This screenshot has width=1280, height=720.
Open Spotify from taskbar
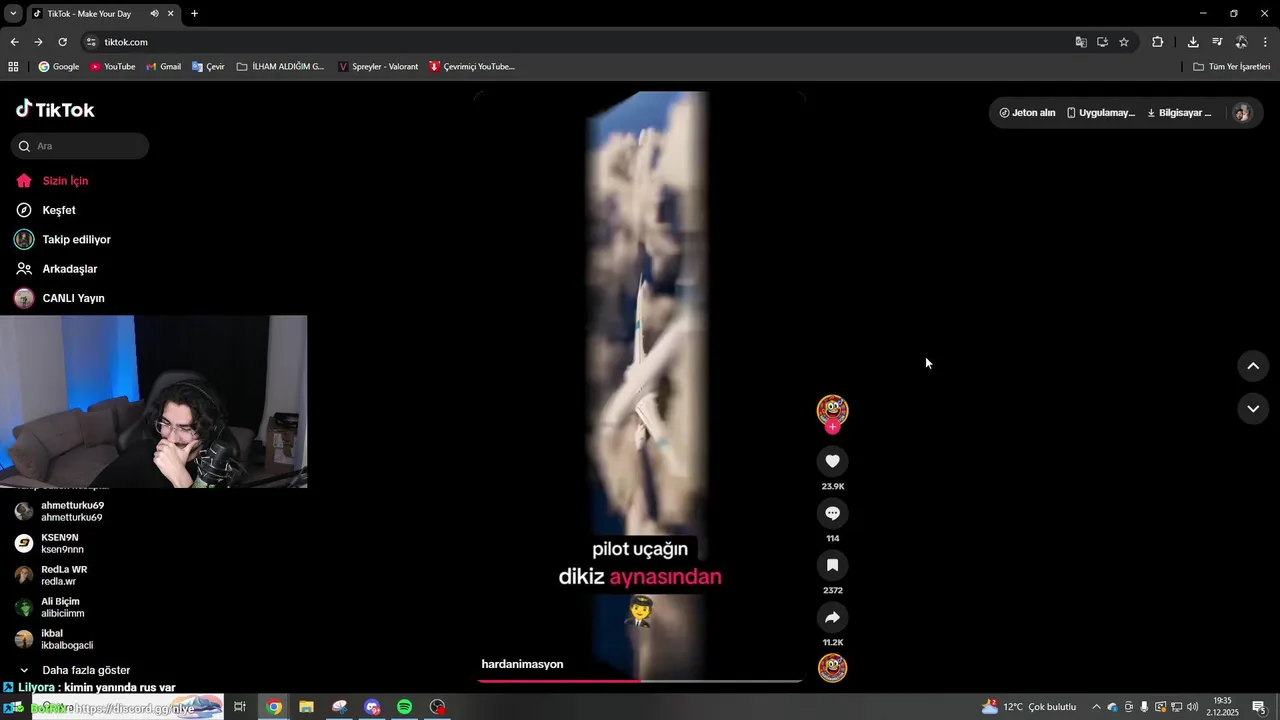point(404,707)
